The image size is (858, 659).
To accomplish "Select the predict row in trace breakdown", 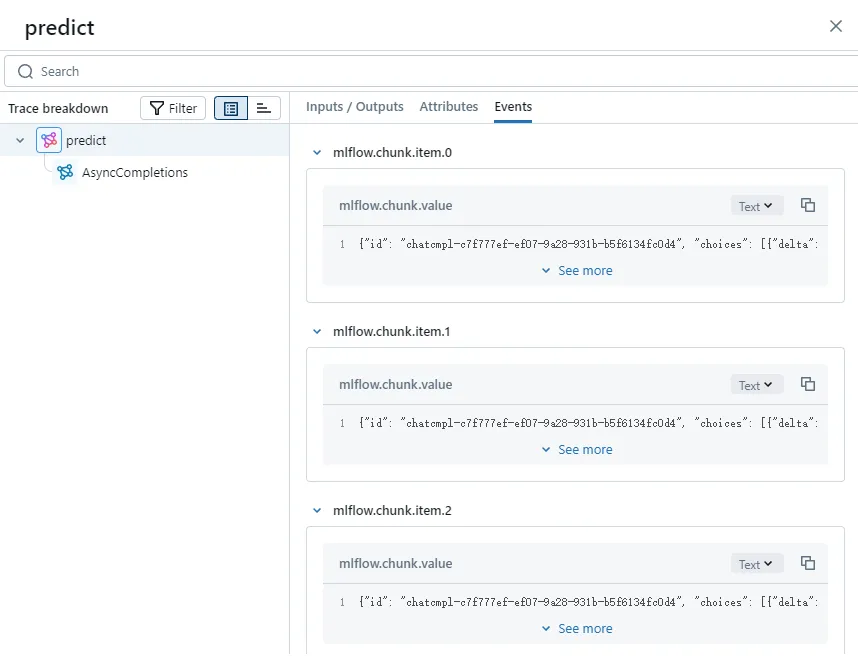I will 144,140.
